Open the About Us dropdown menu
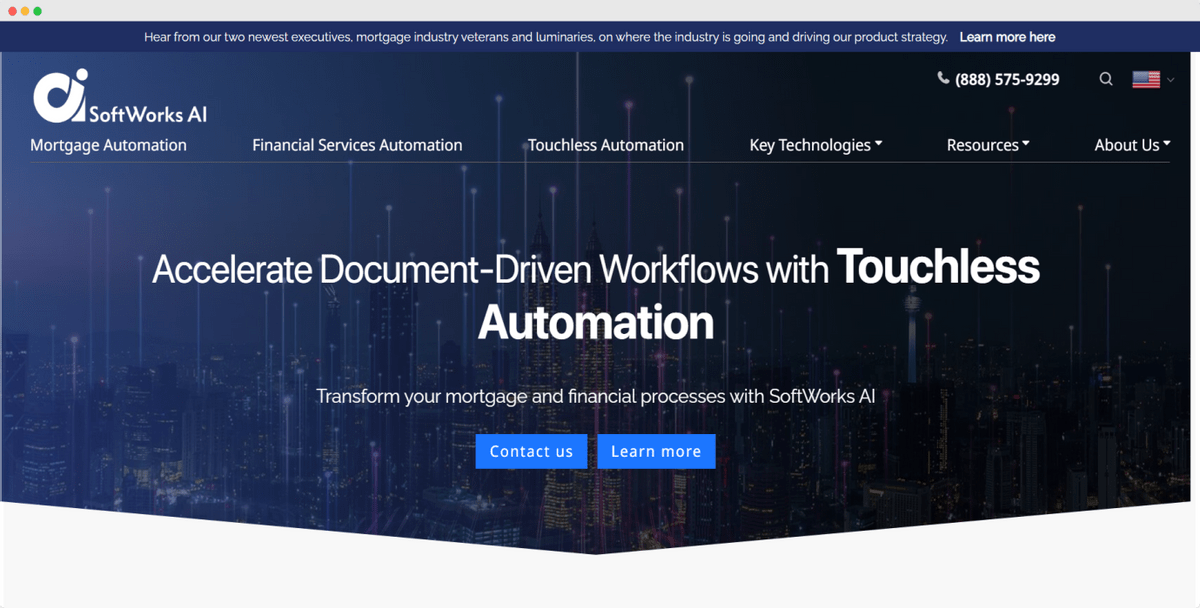Screen dimensions: 1200x608 click(x=1132, y=145)
